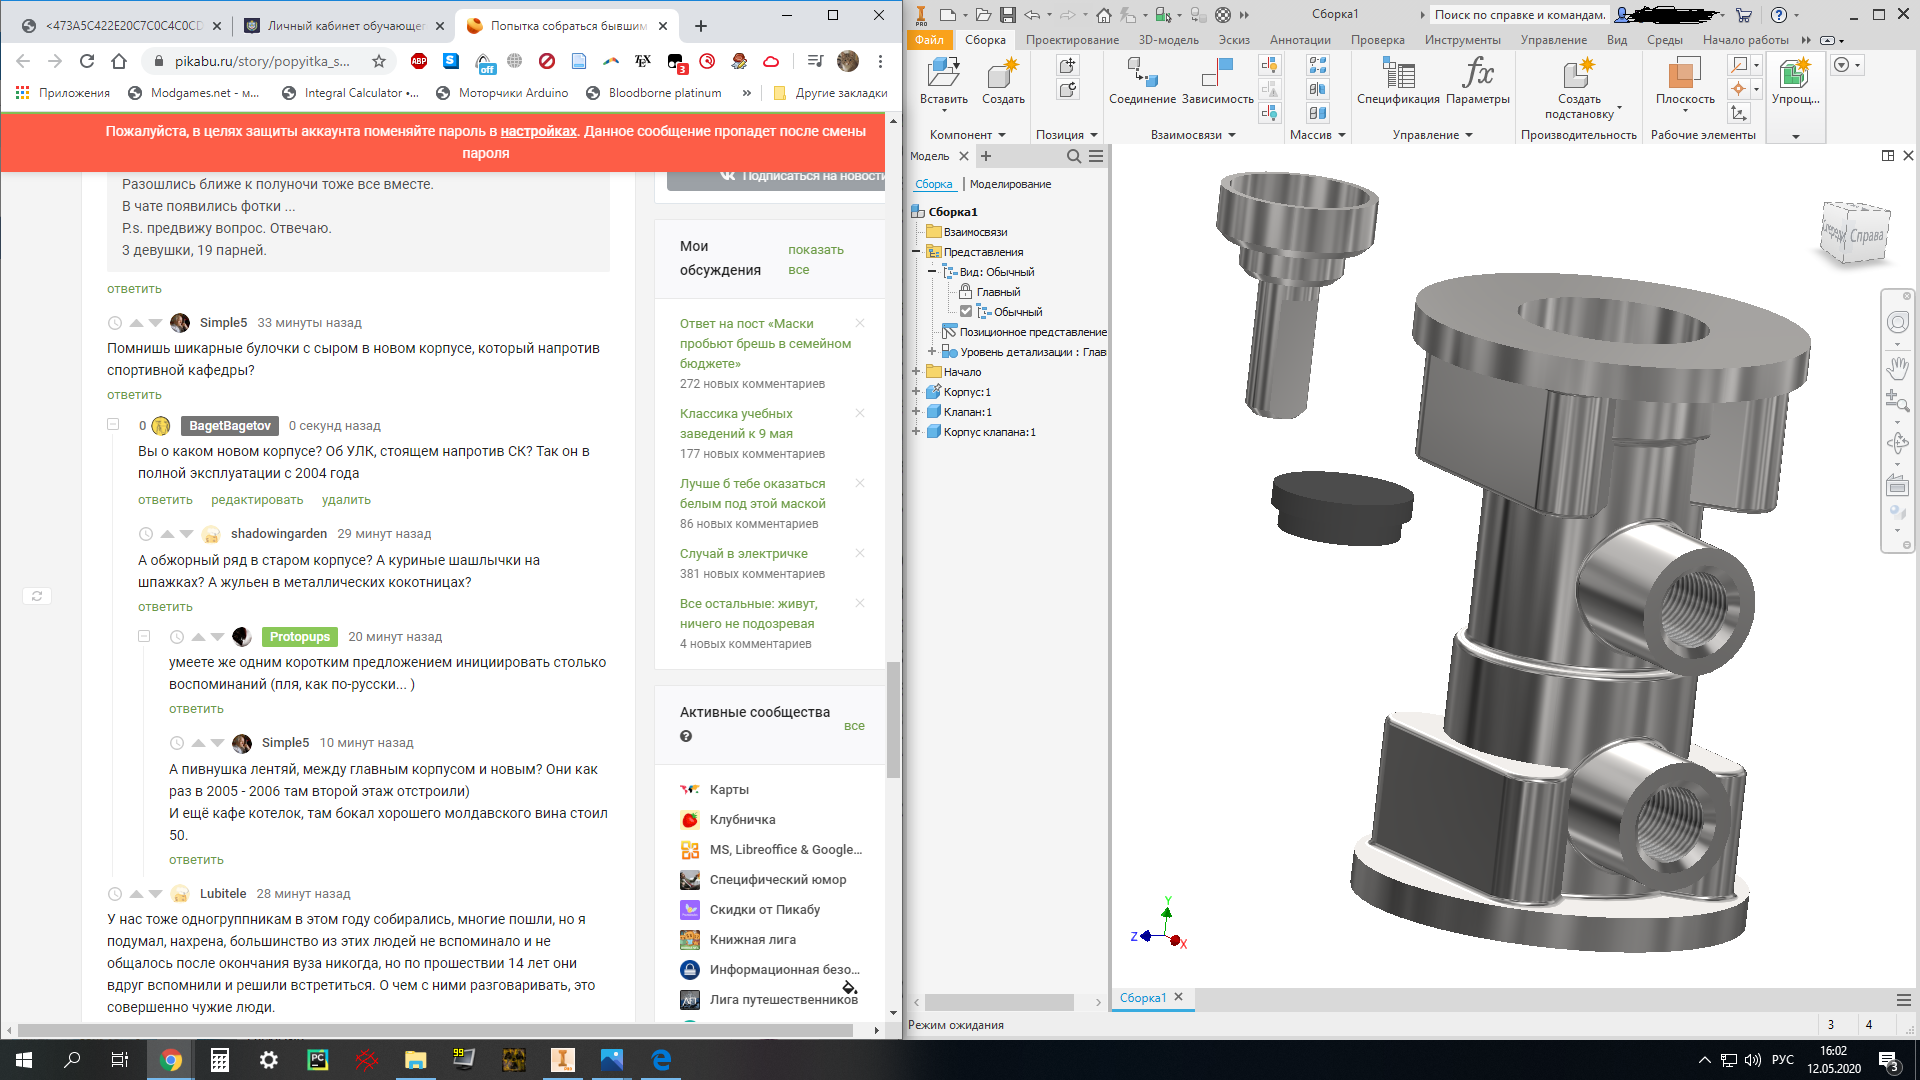
Task: Select the Зависимость constraint tool
Action: 1217,74
